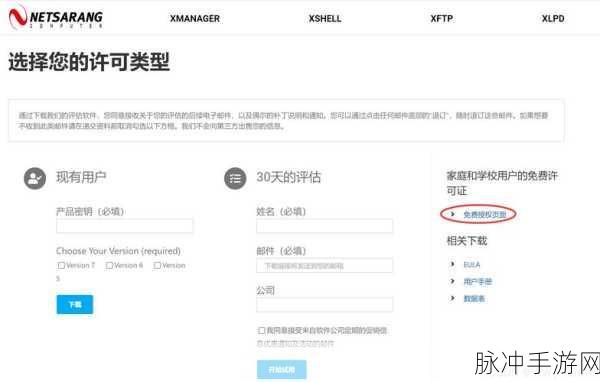Tick the marketing email consent checkbox
The width and height of the screenshot is (600, 382).
click(x=261, y=330)
